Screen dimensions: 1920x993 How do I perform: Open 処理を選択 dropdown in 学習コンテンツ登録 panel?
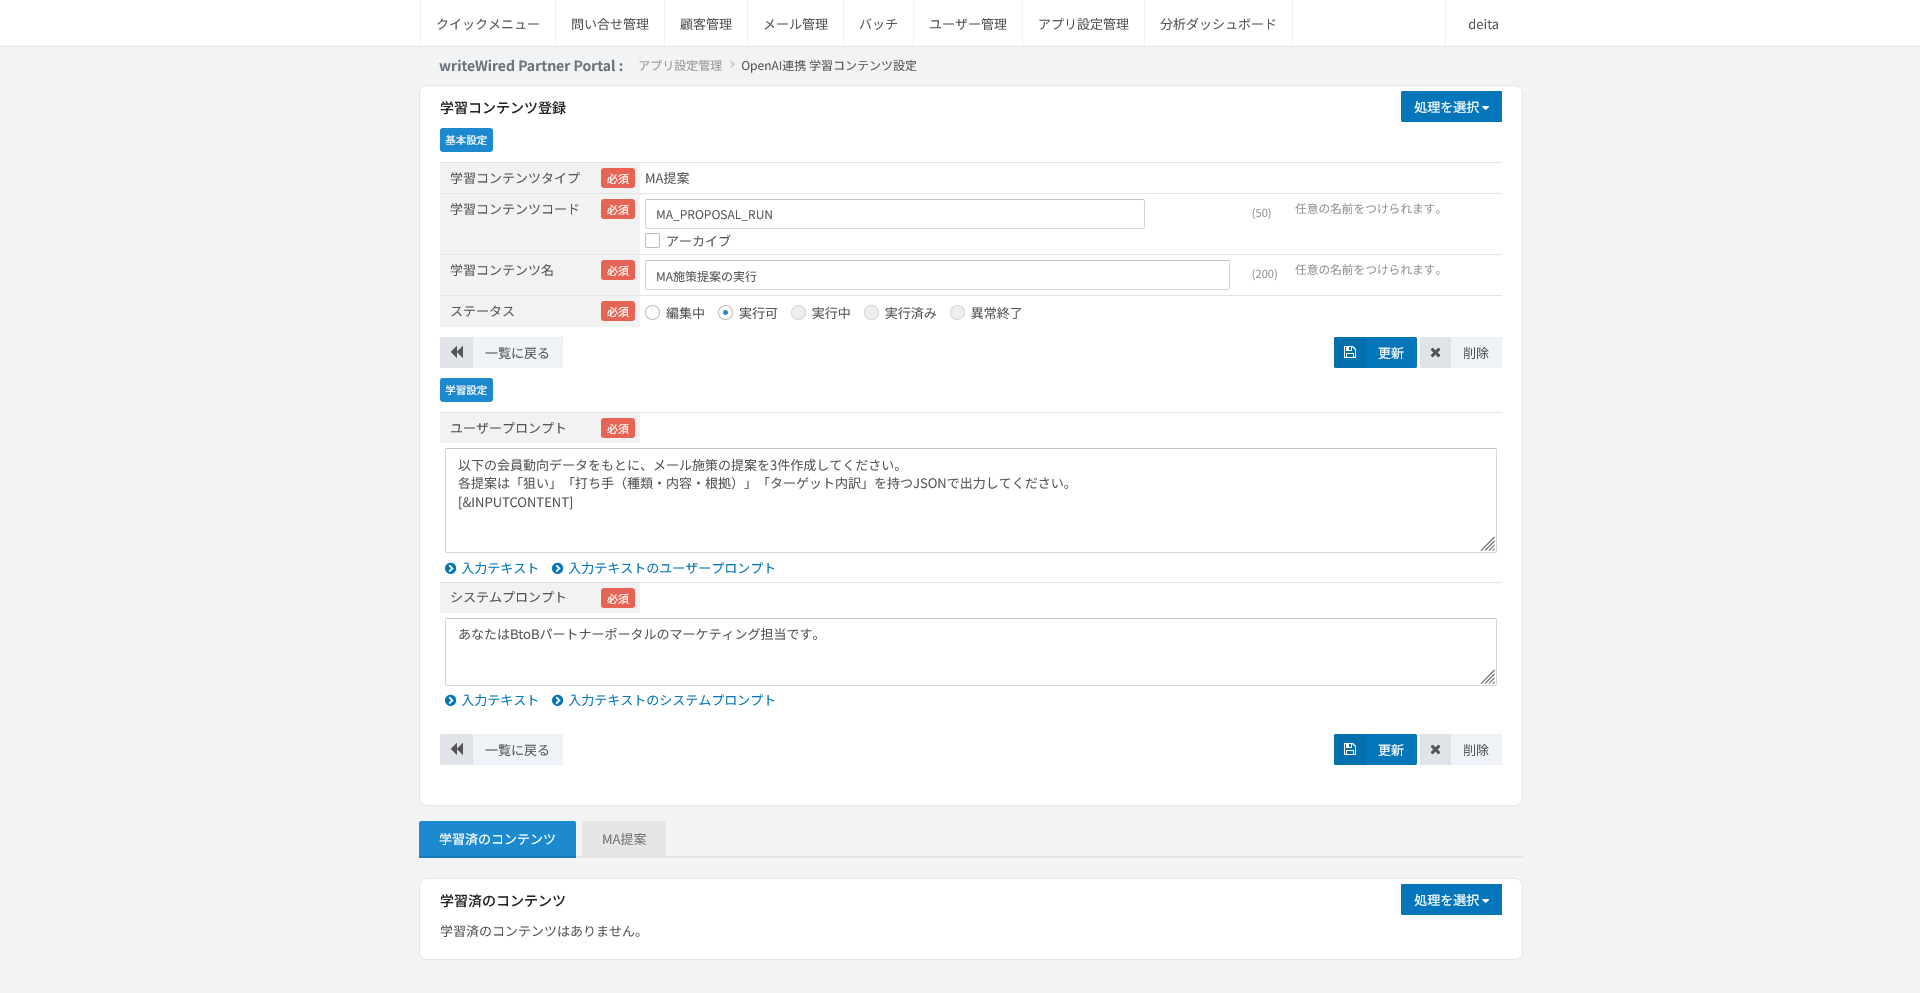pyautogui.click(x=1451, y=107)
